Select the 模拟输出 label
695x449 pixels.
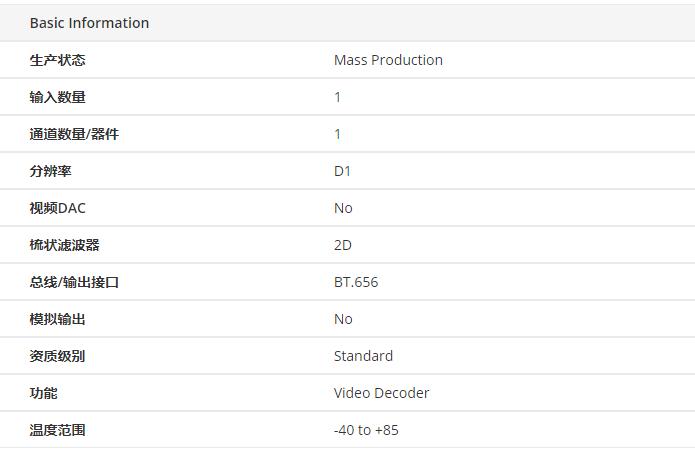(57, 319)
